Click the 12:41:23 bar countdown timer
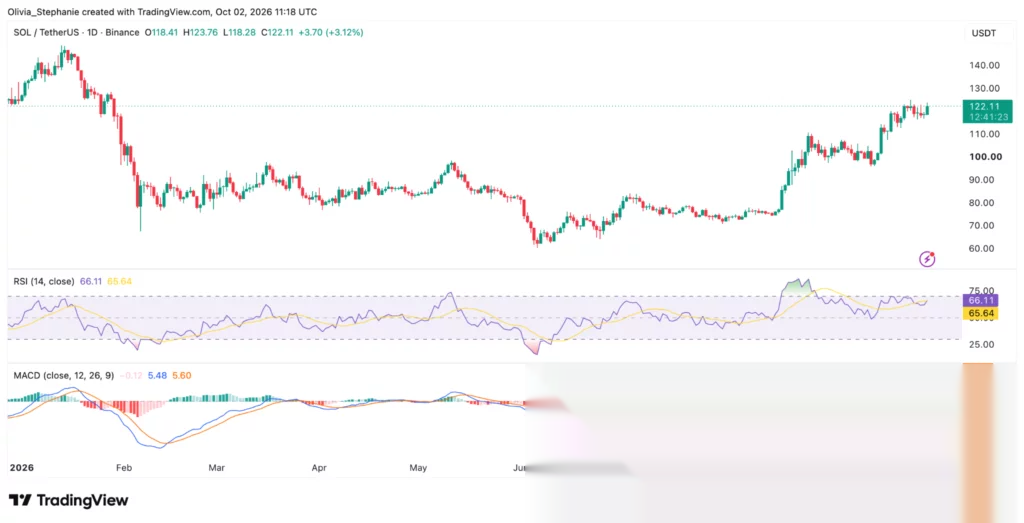 pos(987,117)
